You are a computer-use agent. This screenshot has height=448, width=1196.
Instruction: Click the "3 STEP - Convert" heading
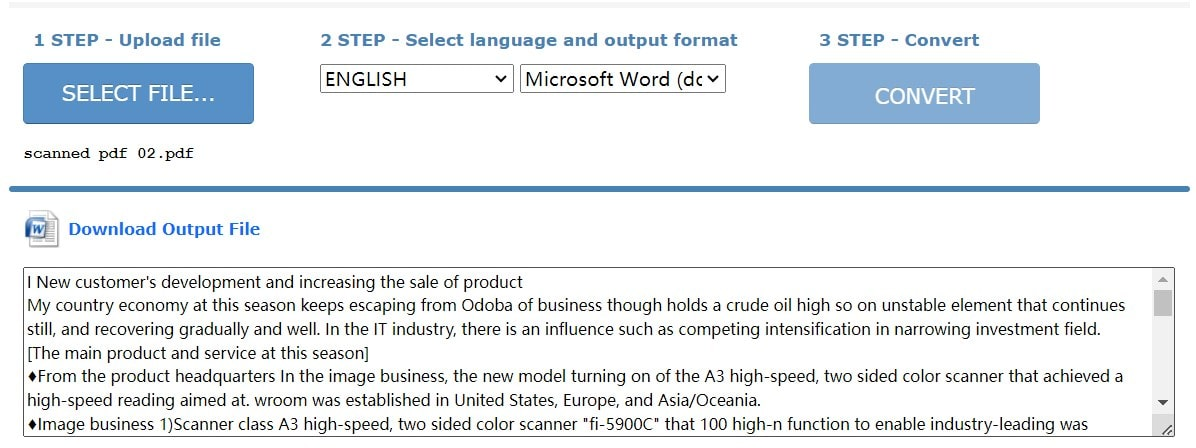(x=899, y=40)
